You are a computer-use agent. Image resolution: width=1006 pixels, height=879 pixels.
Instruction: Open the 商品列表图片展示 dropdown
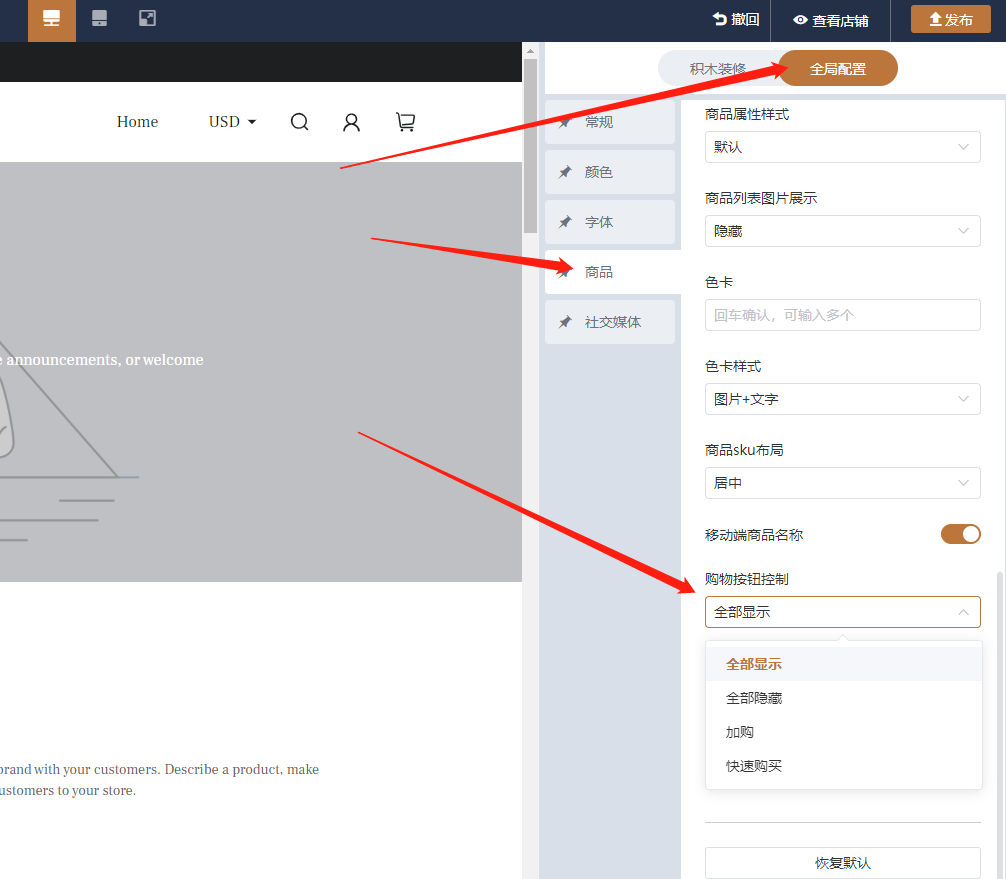point(842,231)
